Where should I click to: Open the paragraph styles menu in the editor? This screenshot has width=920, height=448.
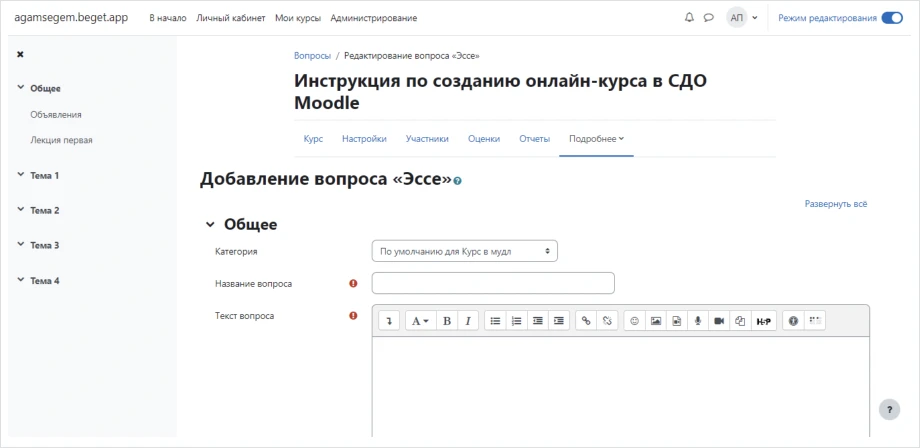[x=420, y=321]
